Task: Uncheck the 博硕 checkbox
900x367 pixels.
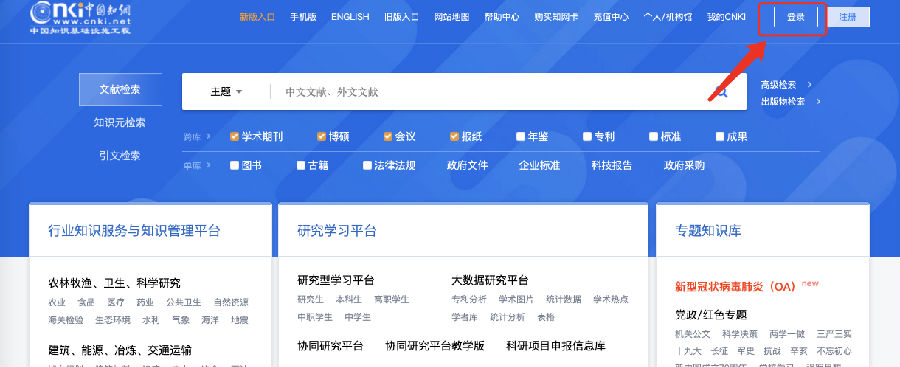Action: click(321, 137)
